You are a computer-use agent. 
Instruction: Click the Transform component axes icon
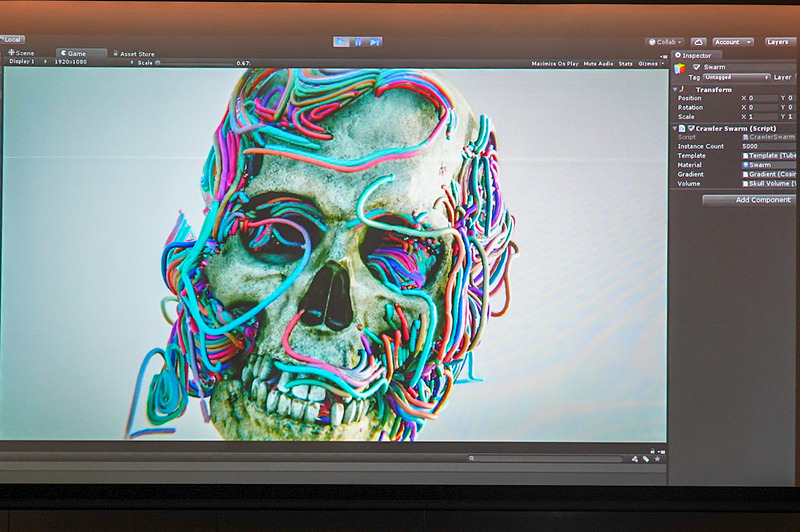(683, 89)
